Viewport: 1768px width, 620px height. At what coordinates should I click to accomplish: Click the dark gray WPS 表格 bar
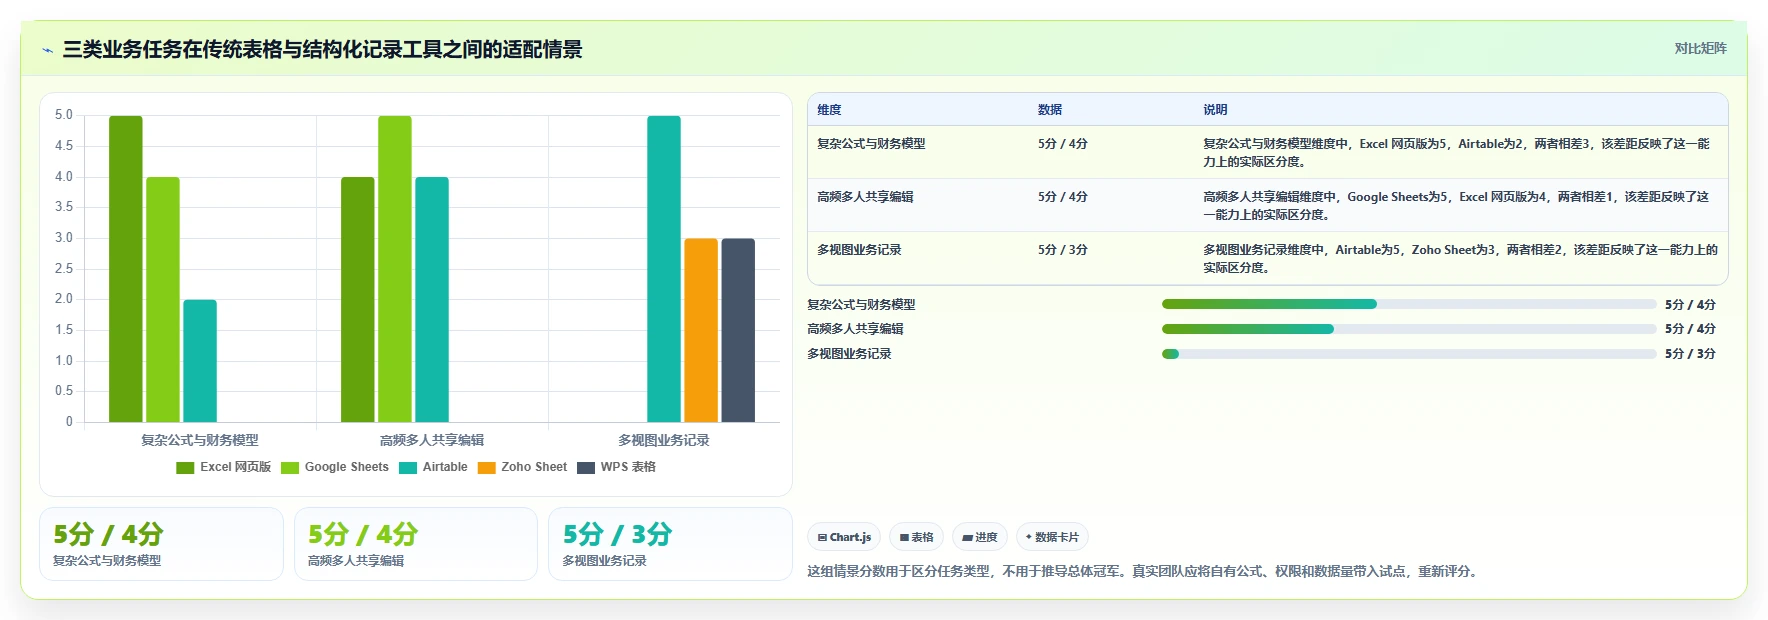(738, 330)
